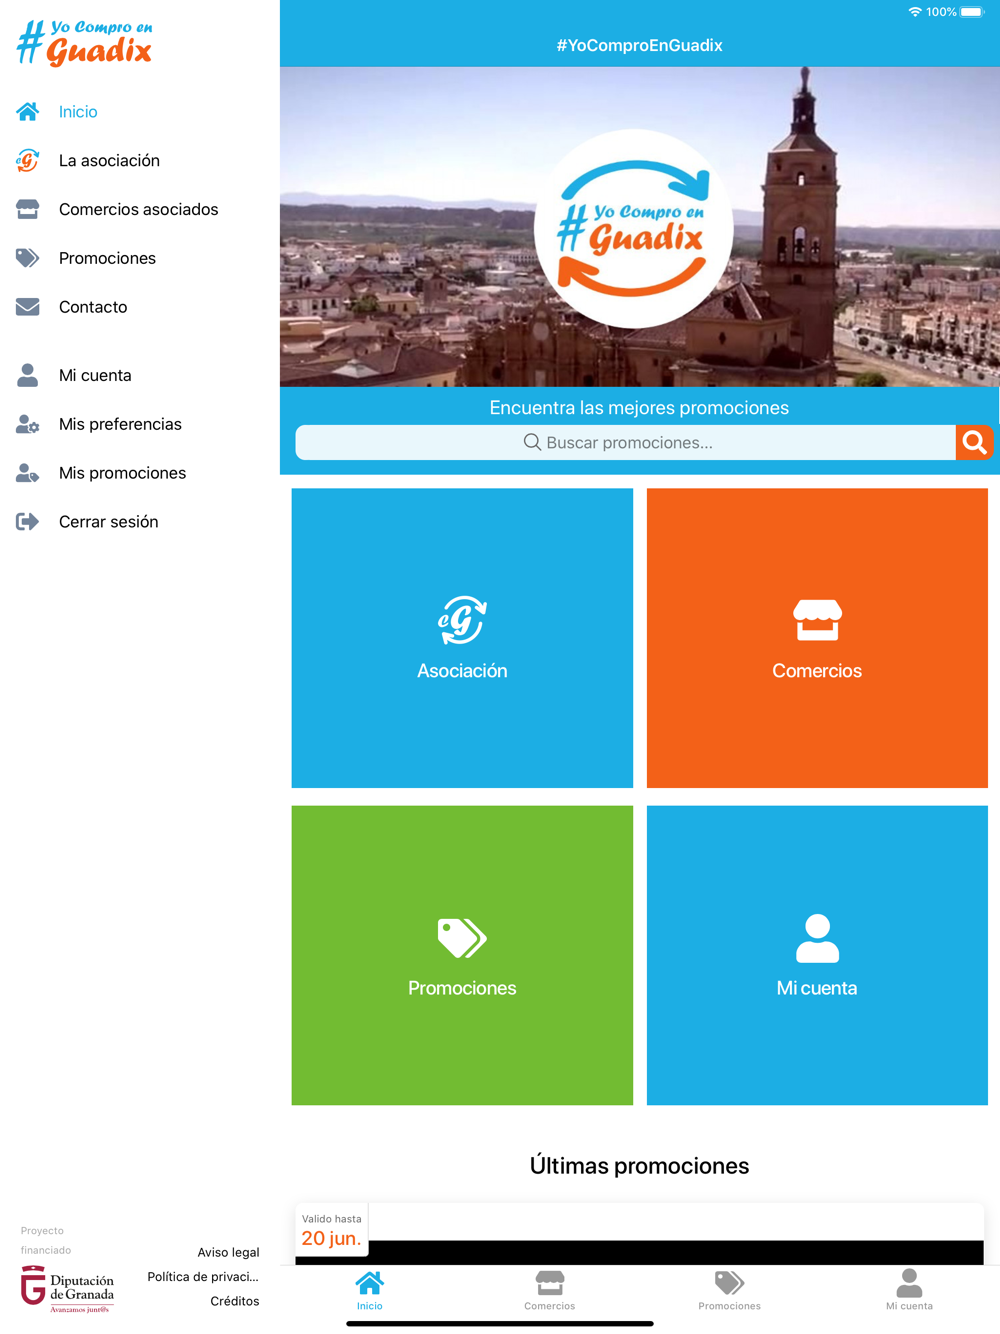Tap the Asociación tile label
This screenshot has height=1334, width=1000.
(462, 671)
